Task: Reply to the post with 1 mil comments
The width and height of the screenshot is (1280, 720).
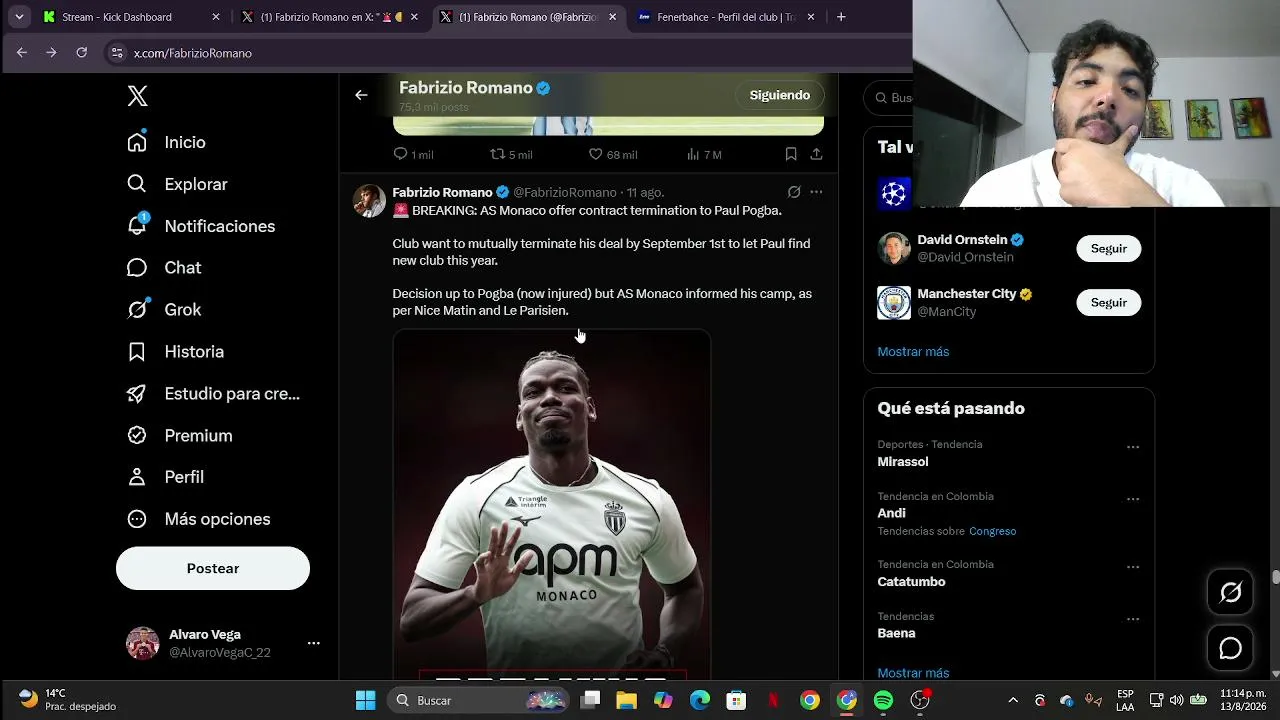Action: tap(413, 154)
